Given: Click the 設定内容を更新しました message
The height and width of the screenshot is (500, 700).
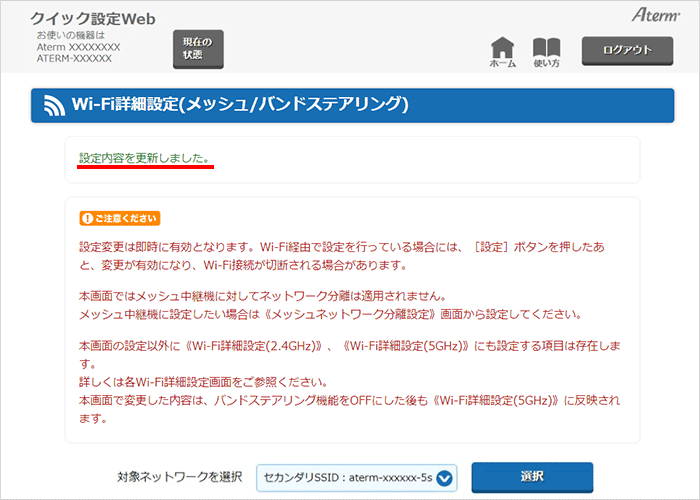Looking at the screenshot, I should (x=145, y=159).
